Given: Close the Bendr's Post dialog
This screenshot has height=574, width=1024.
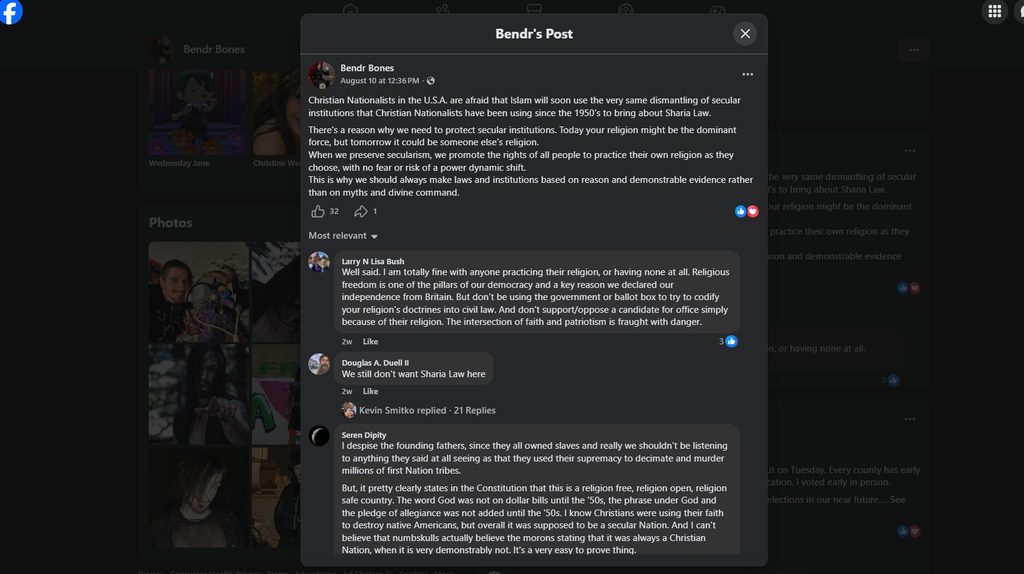Looking at the screenshot, I should (x=745, y=33).
